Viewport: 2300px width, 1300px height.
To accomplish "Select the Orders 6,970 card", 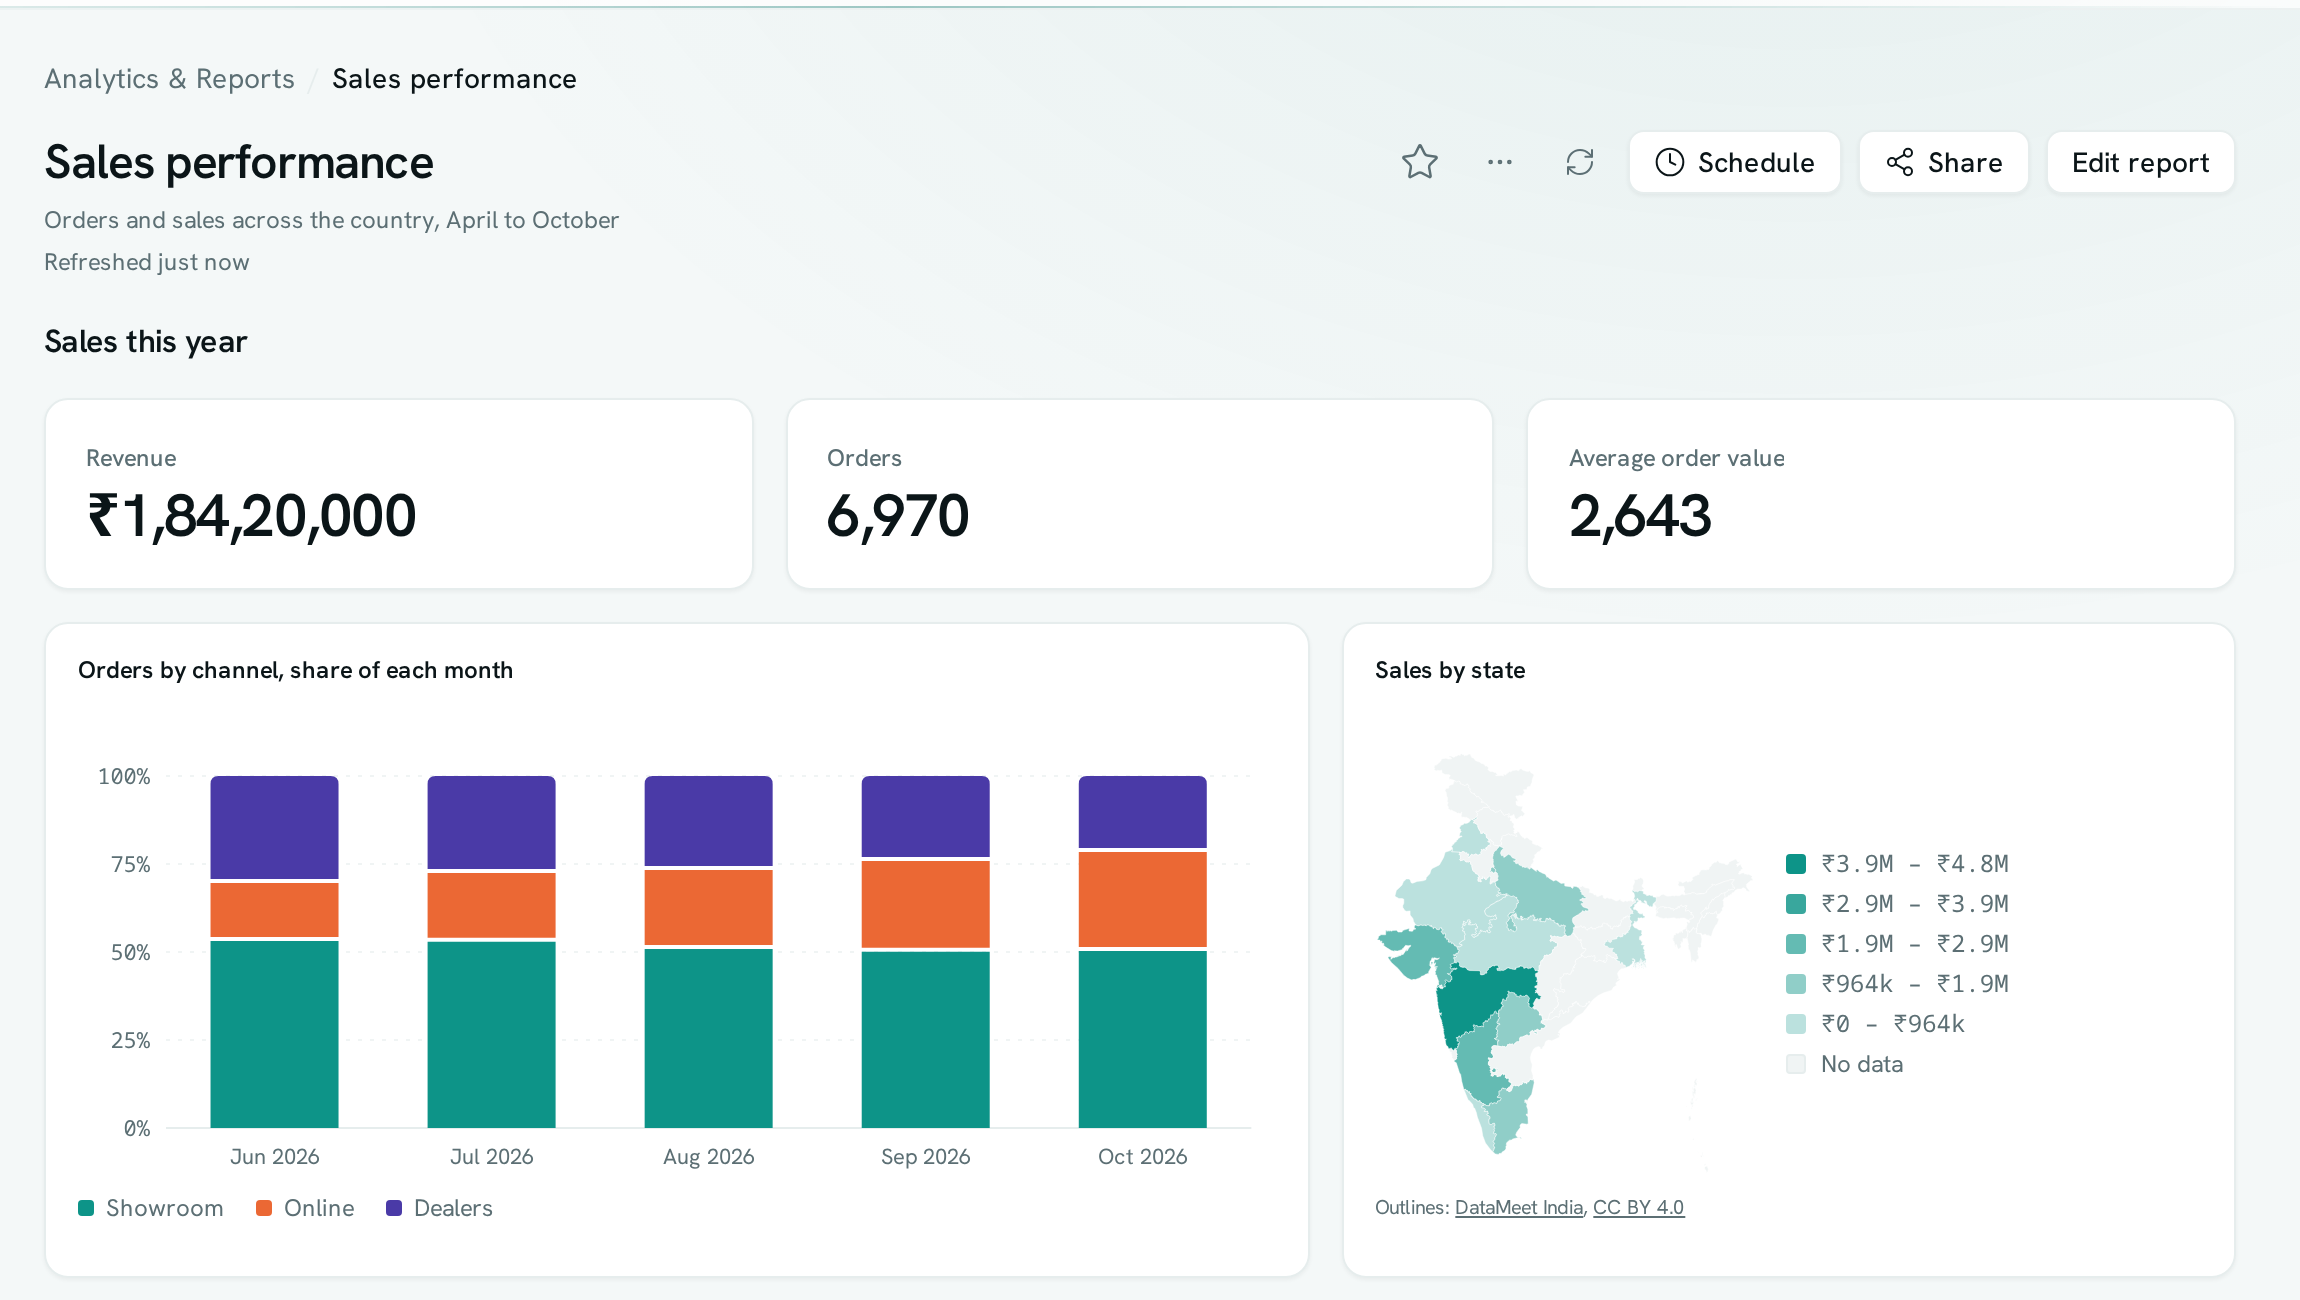I will click(x=1140, y=494).
